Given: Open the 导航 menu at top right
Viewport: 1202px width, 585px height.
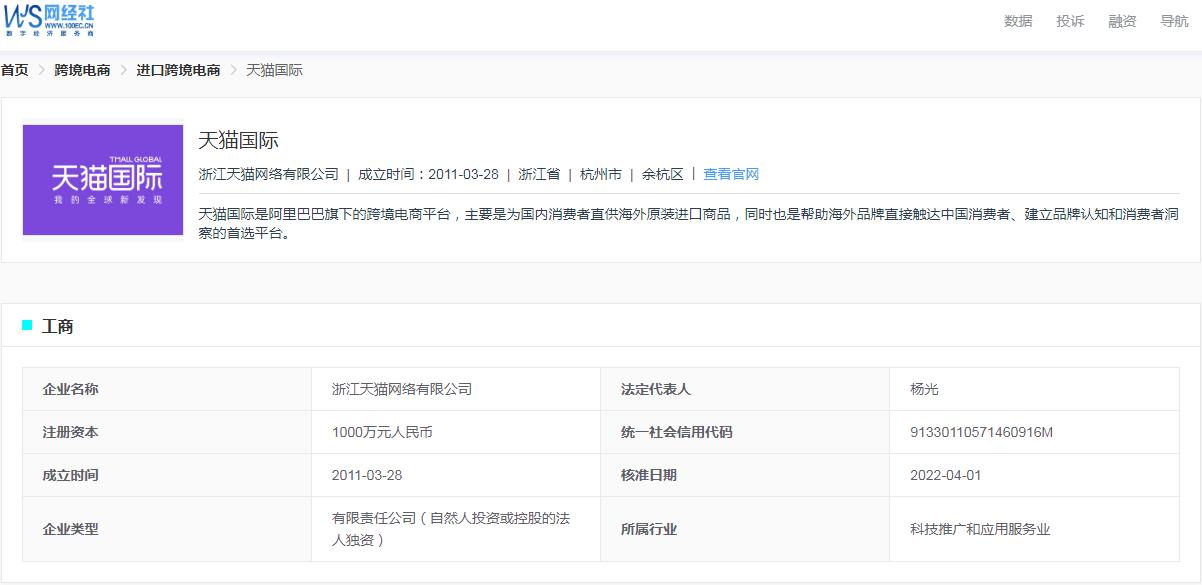Looking at the screenshot, I should coord(1172,20).
